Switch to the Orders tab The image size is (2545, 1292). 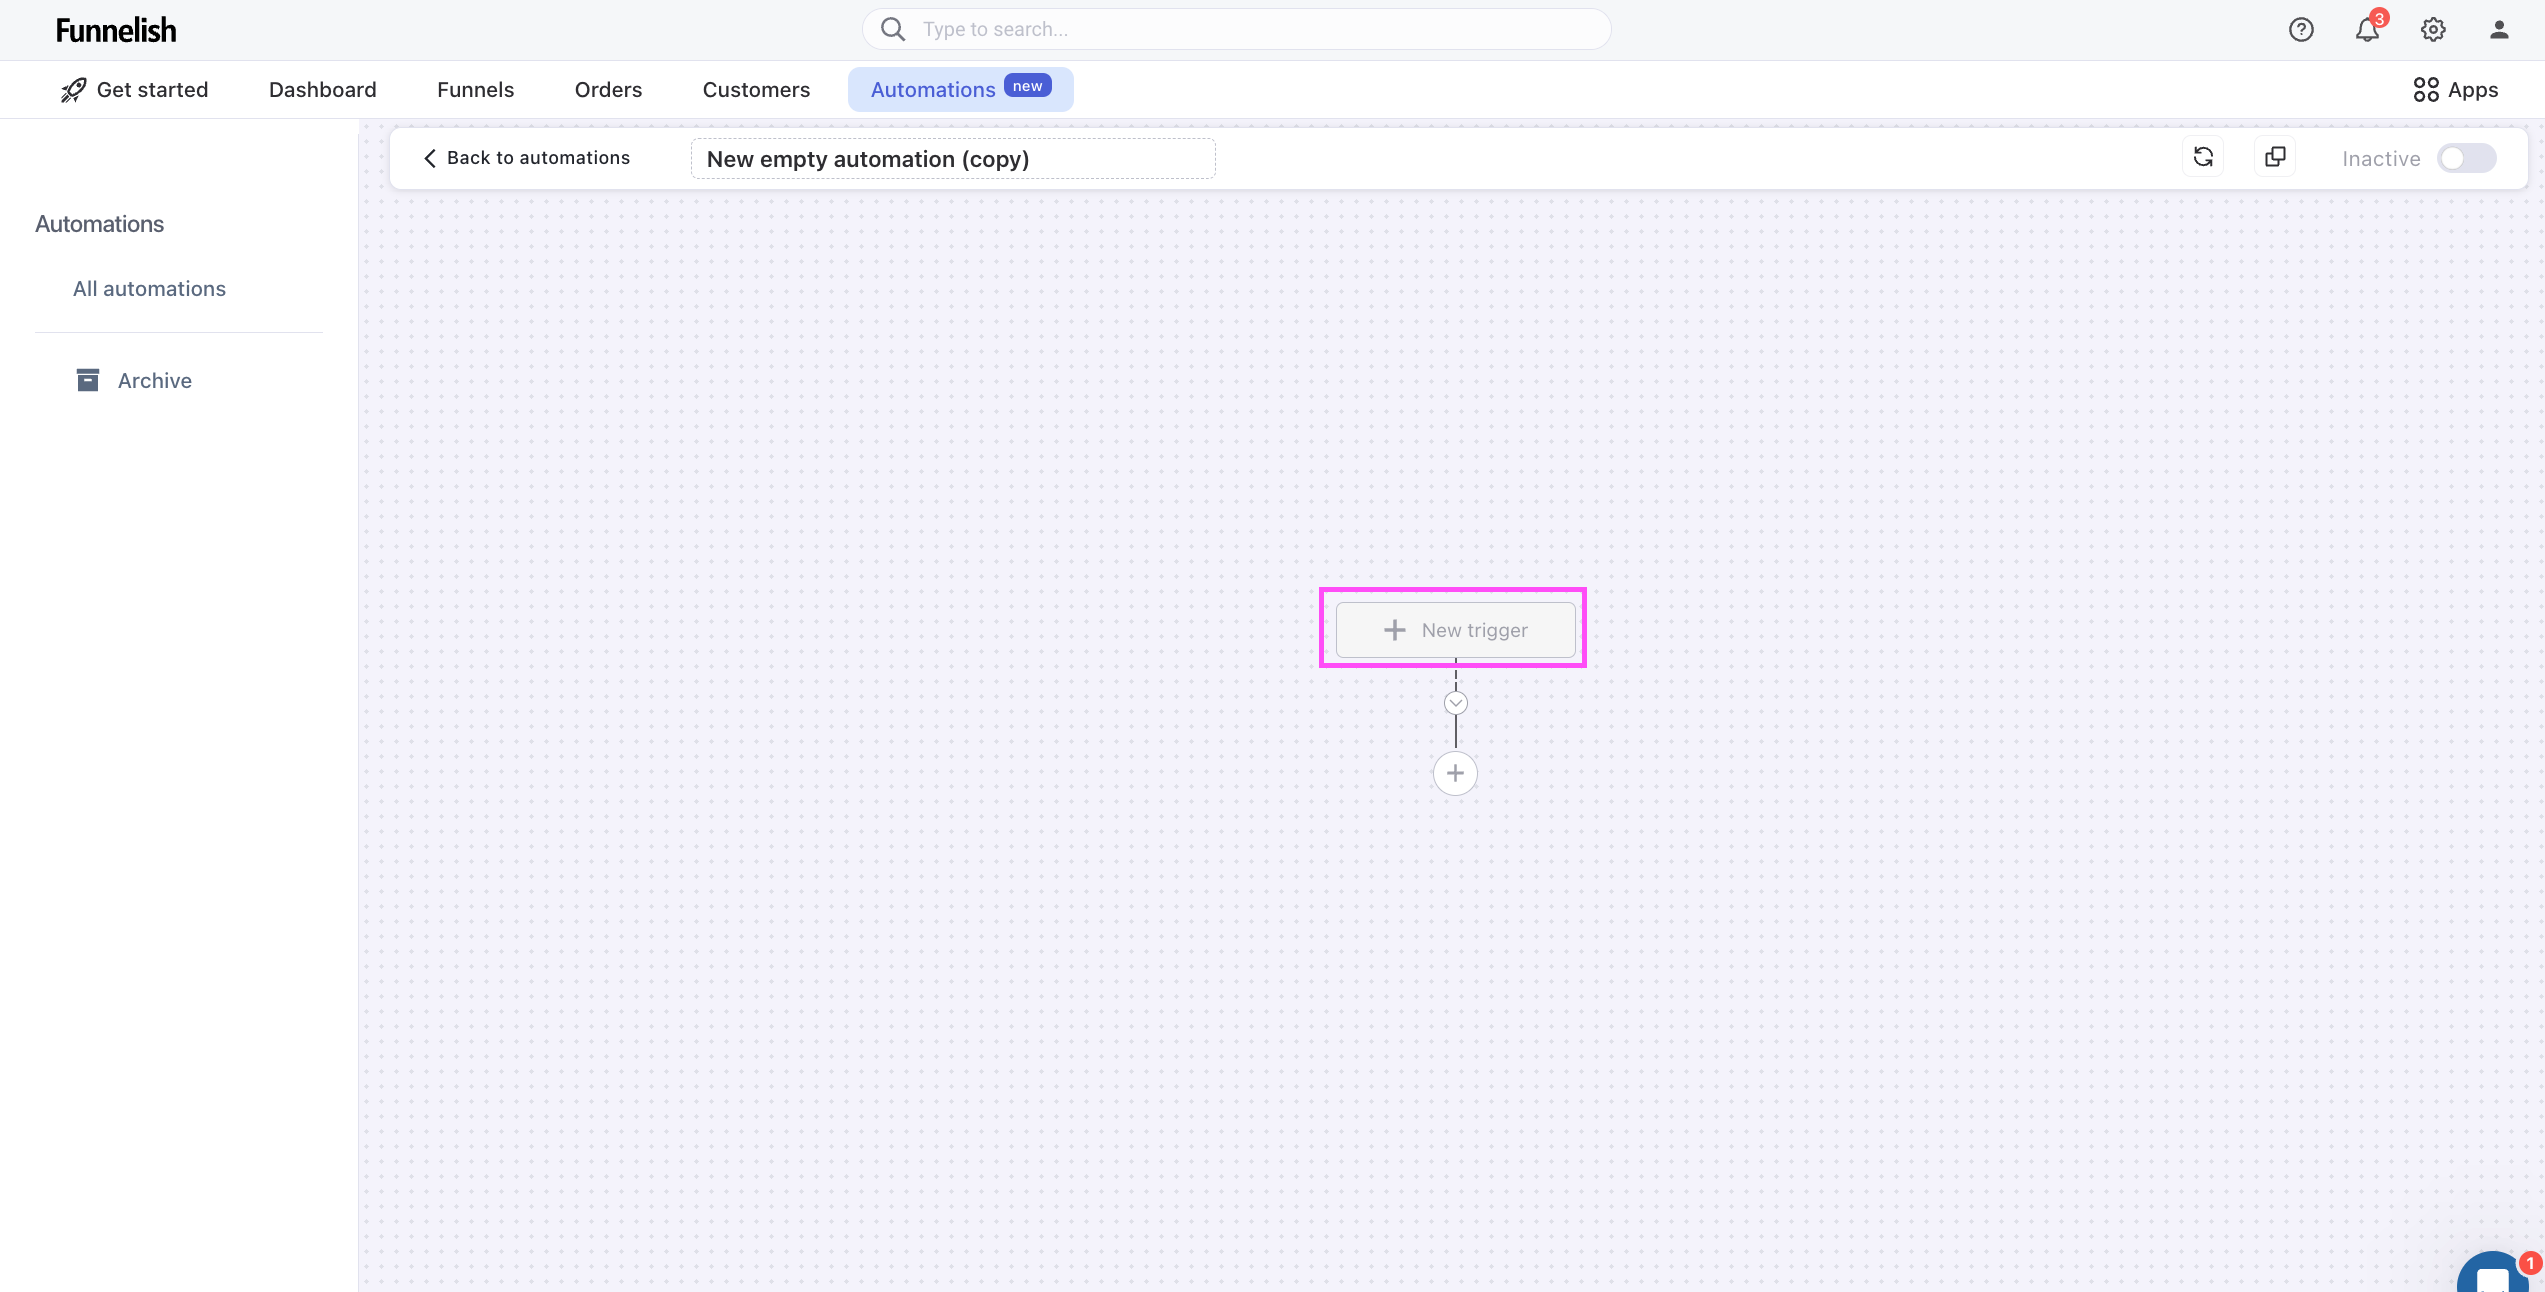pos(608,90)
